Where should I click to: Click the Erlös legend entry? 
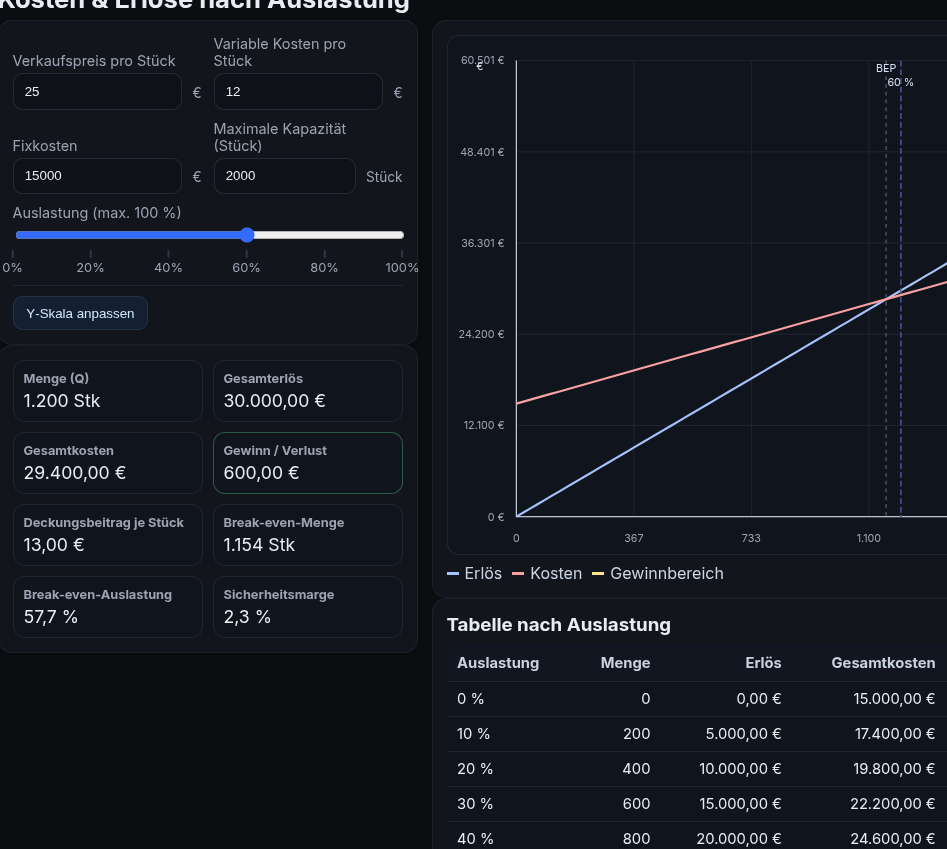(x=475, y=574)
